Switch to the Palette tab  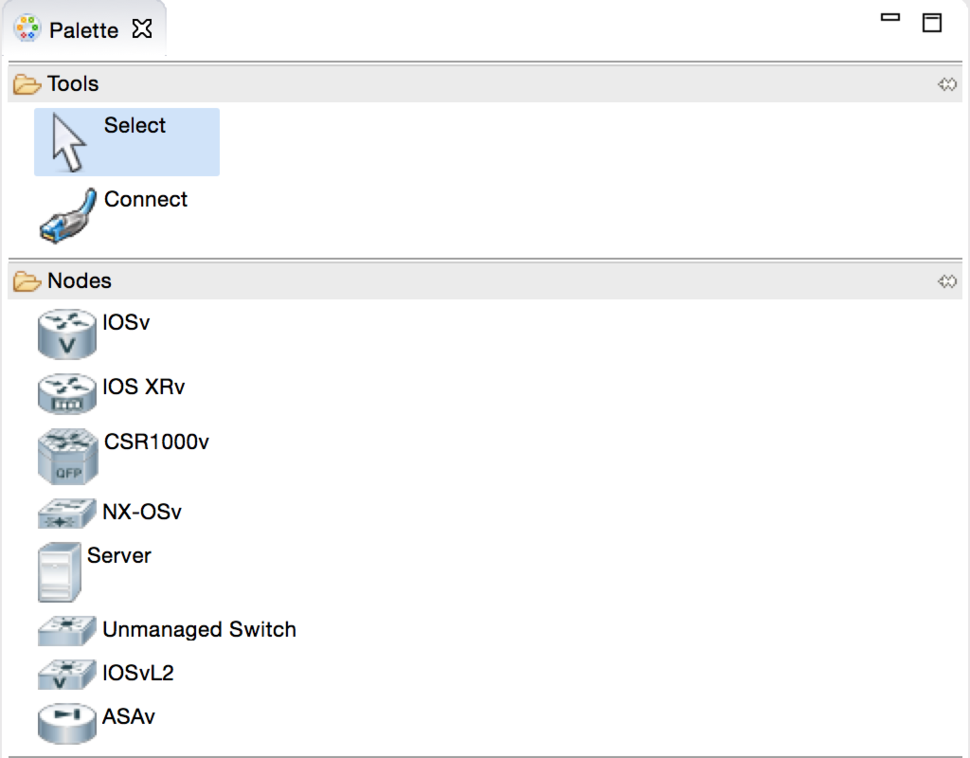84,30
